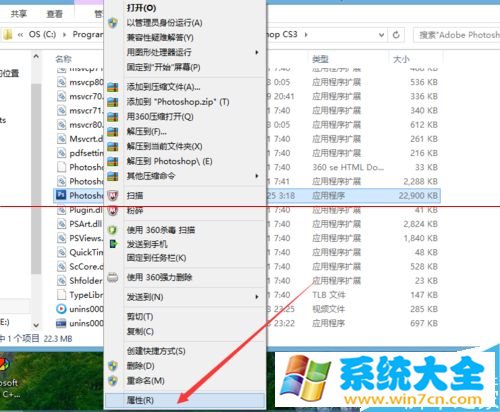The image size is (500, 412).
Task: Click OS (C:) in address breadcrumb
Action: click(42, 34)
